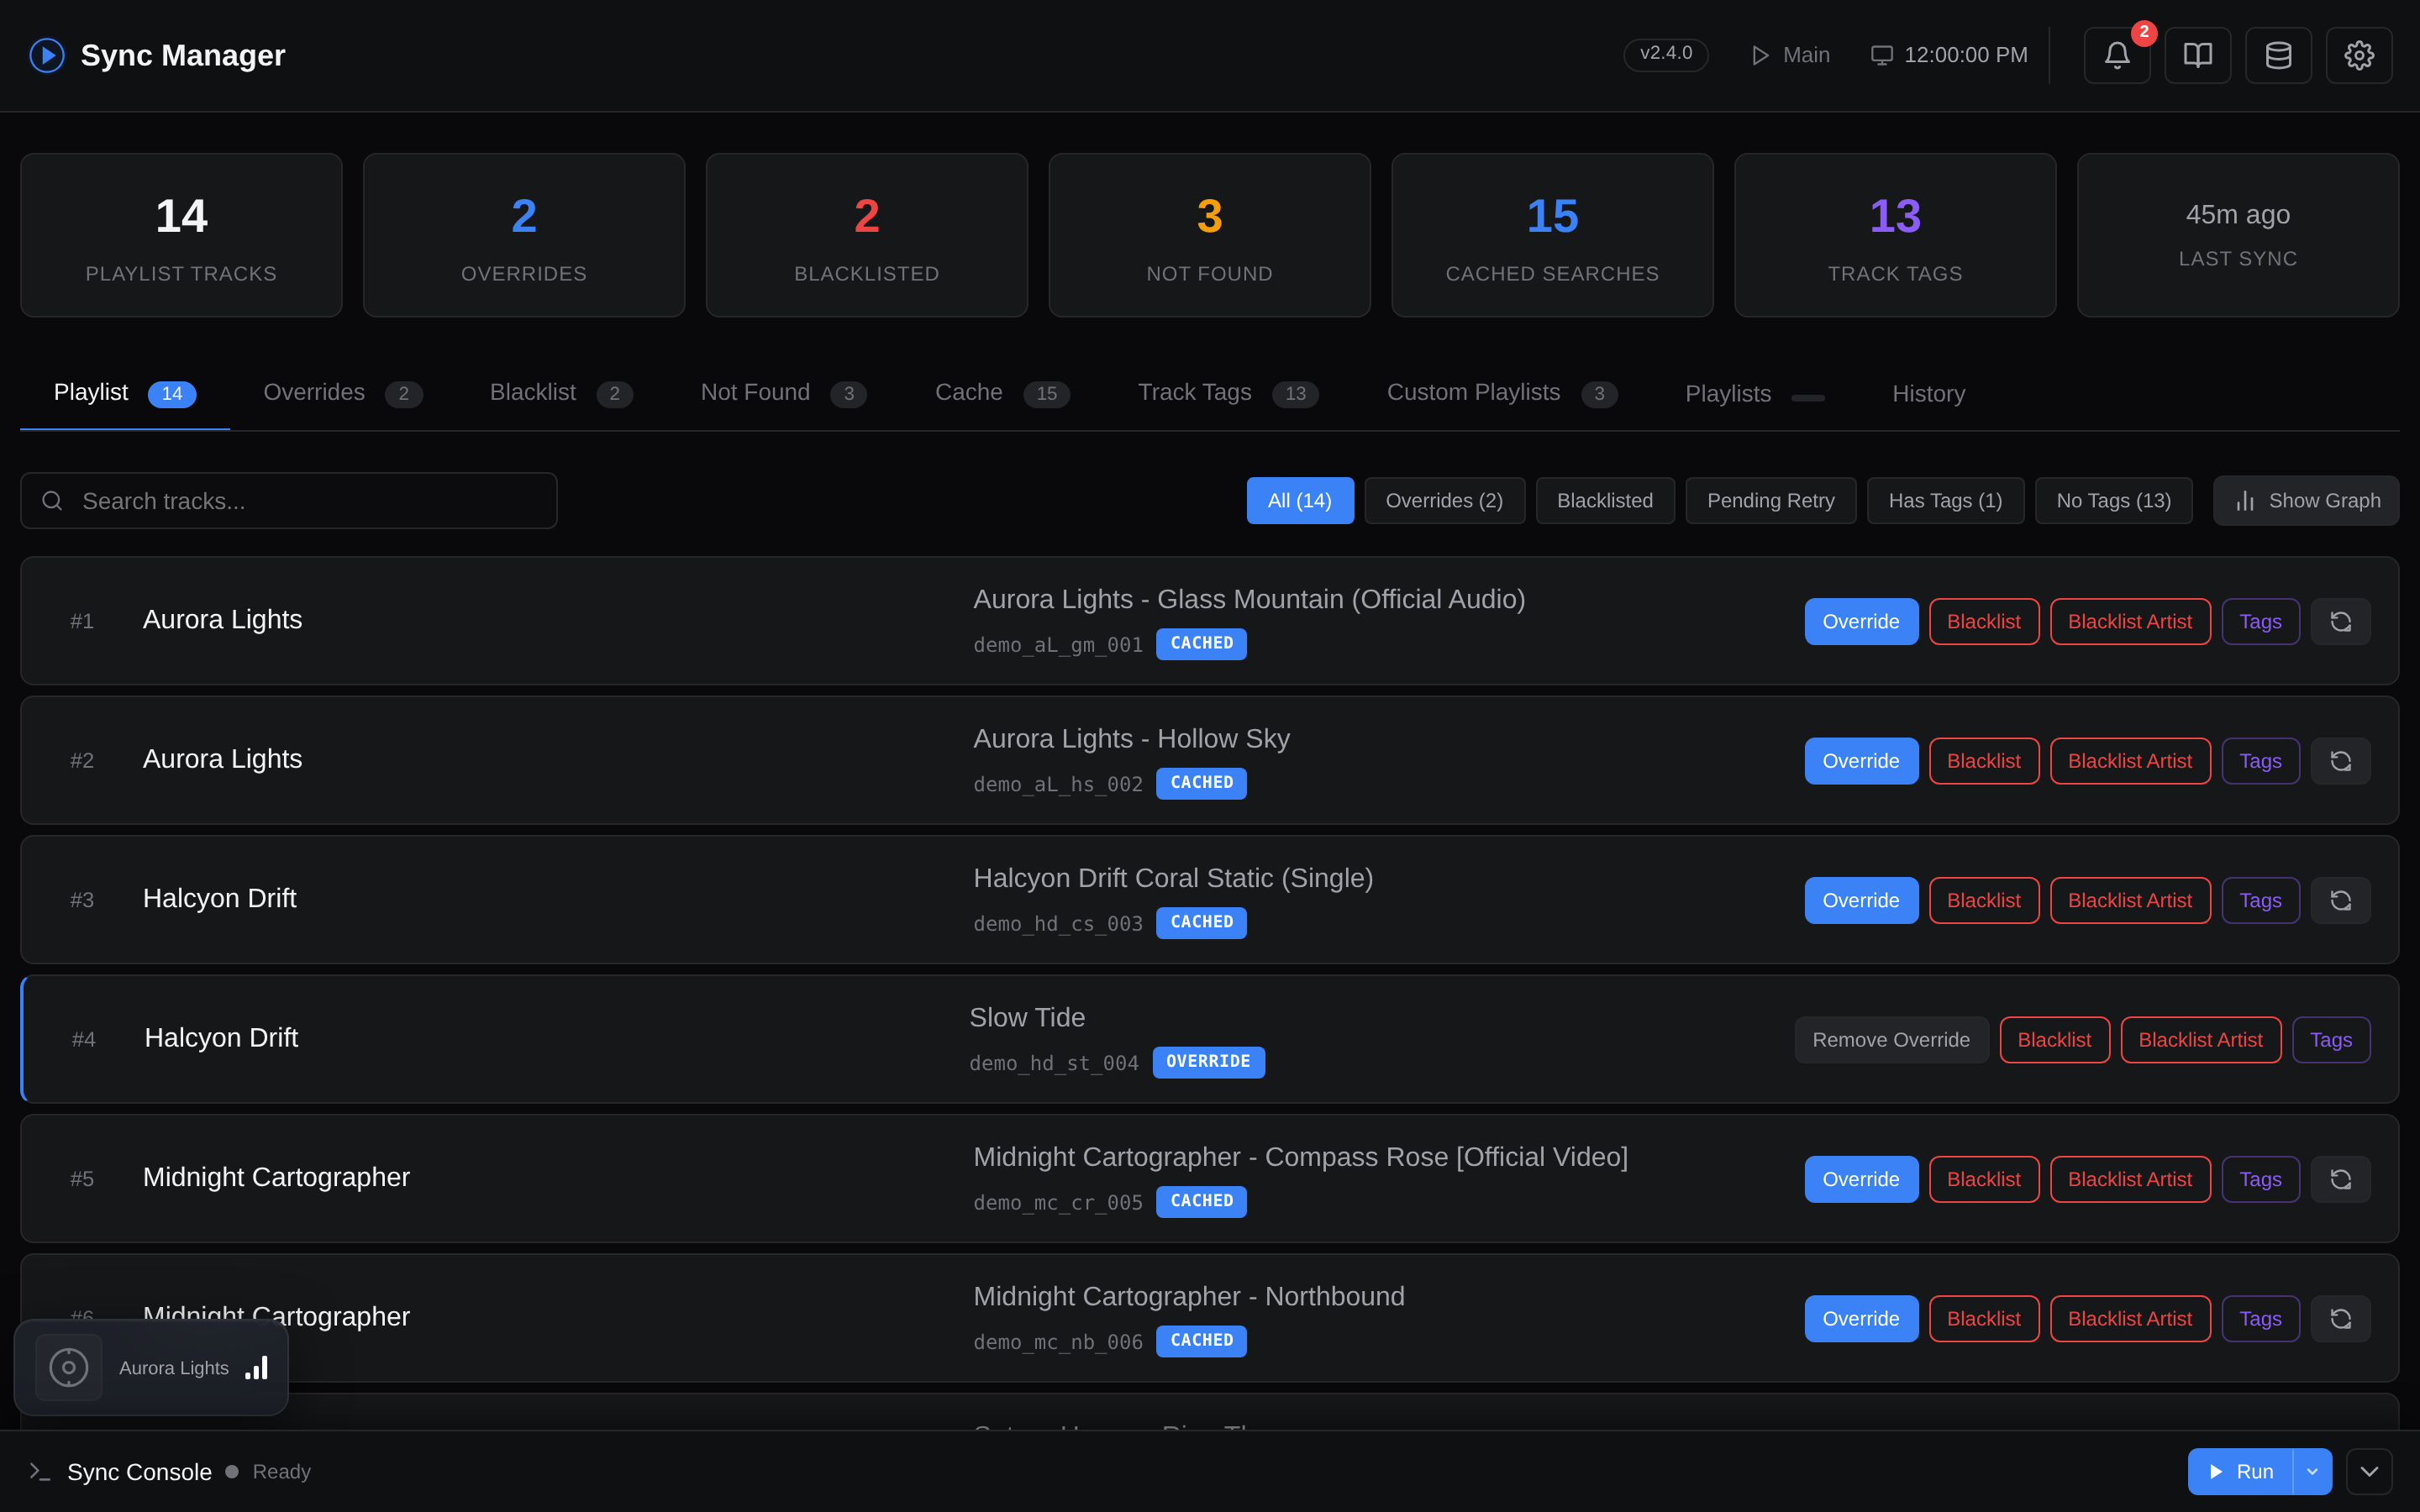The width and height of the screenshot is (2420, 1512).
Task: Refresh track #1 Glass Mountain
Action: (2341, 622)
